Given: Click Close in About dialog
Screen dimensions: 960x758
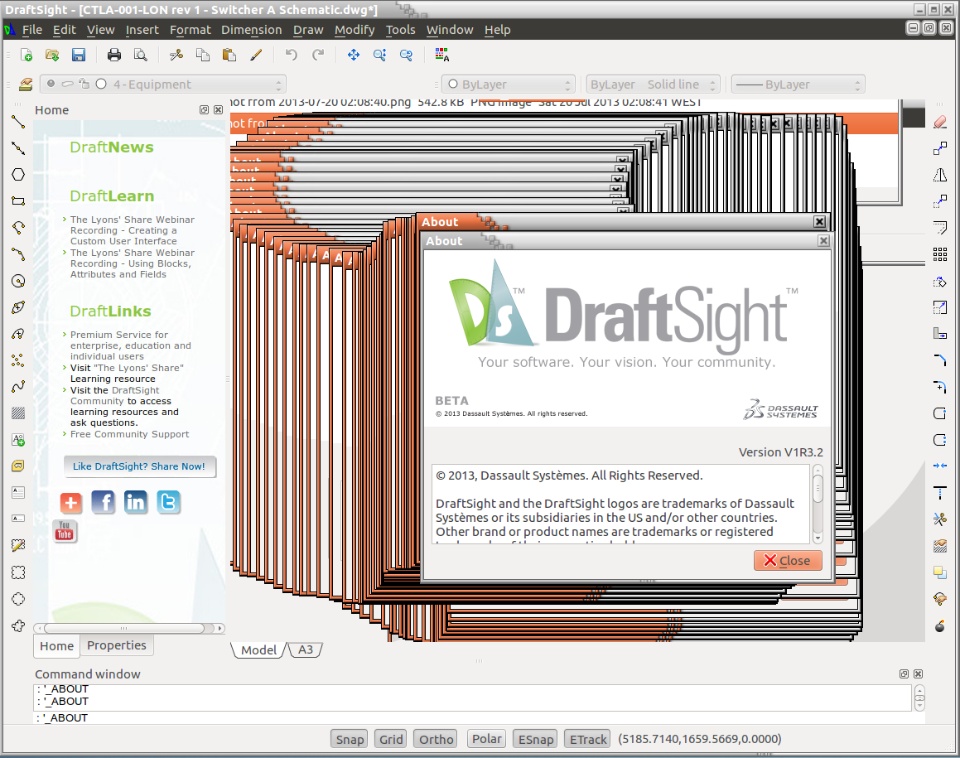Looking at the screenshot, I should click(x=788, y=560).
